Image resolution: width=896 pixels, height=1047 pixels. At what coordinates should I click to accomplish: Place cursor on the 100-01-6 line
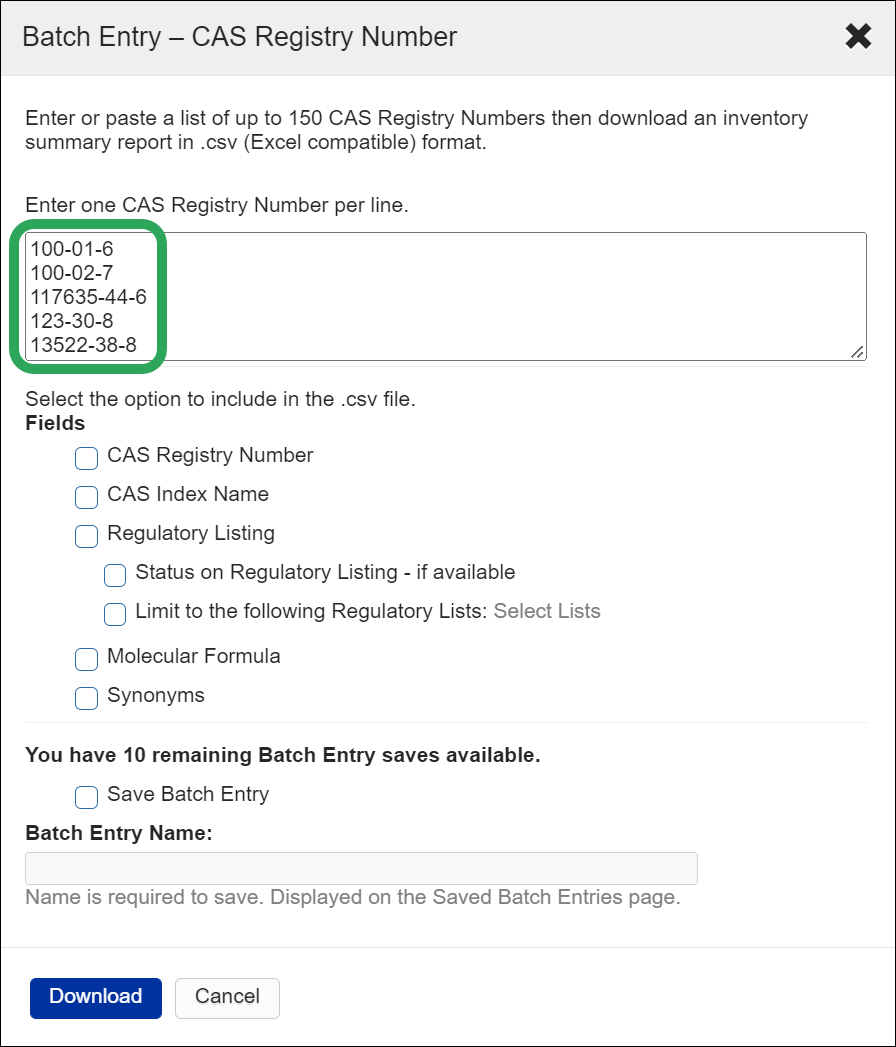(x=72, y=249)
